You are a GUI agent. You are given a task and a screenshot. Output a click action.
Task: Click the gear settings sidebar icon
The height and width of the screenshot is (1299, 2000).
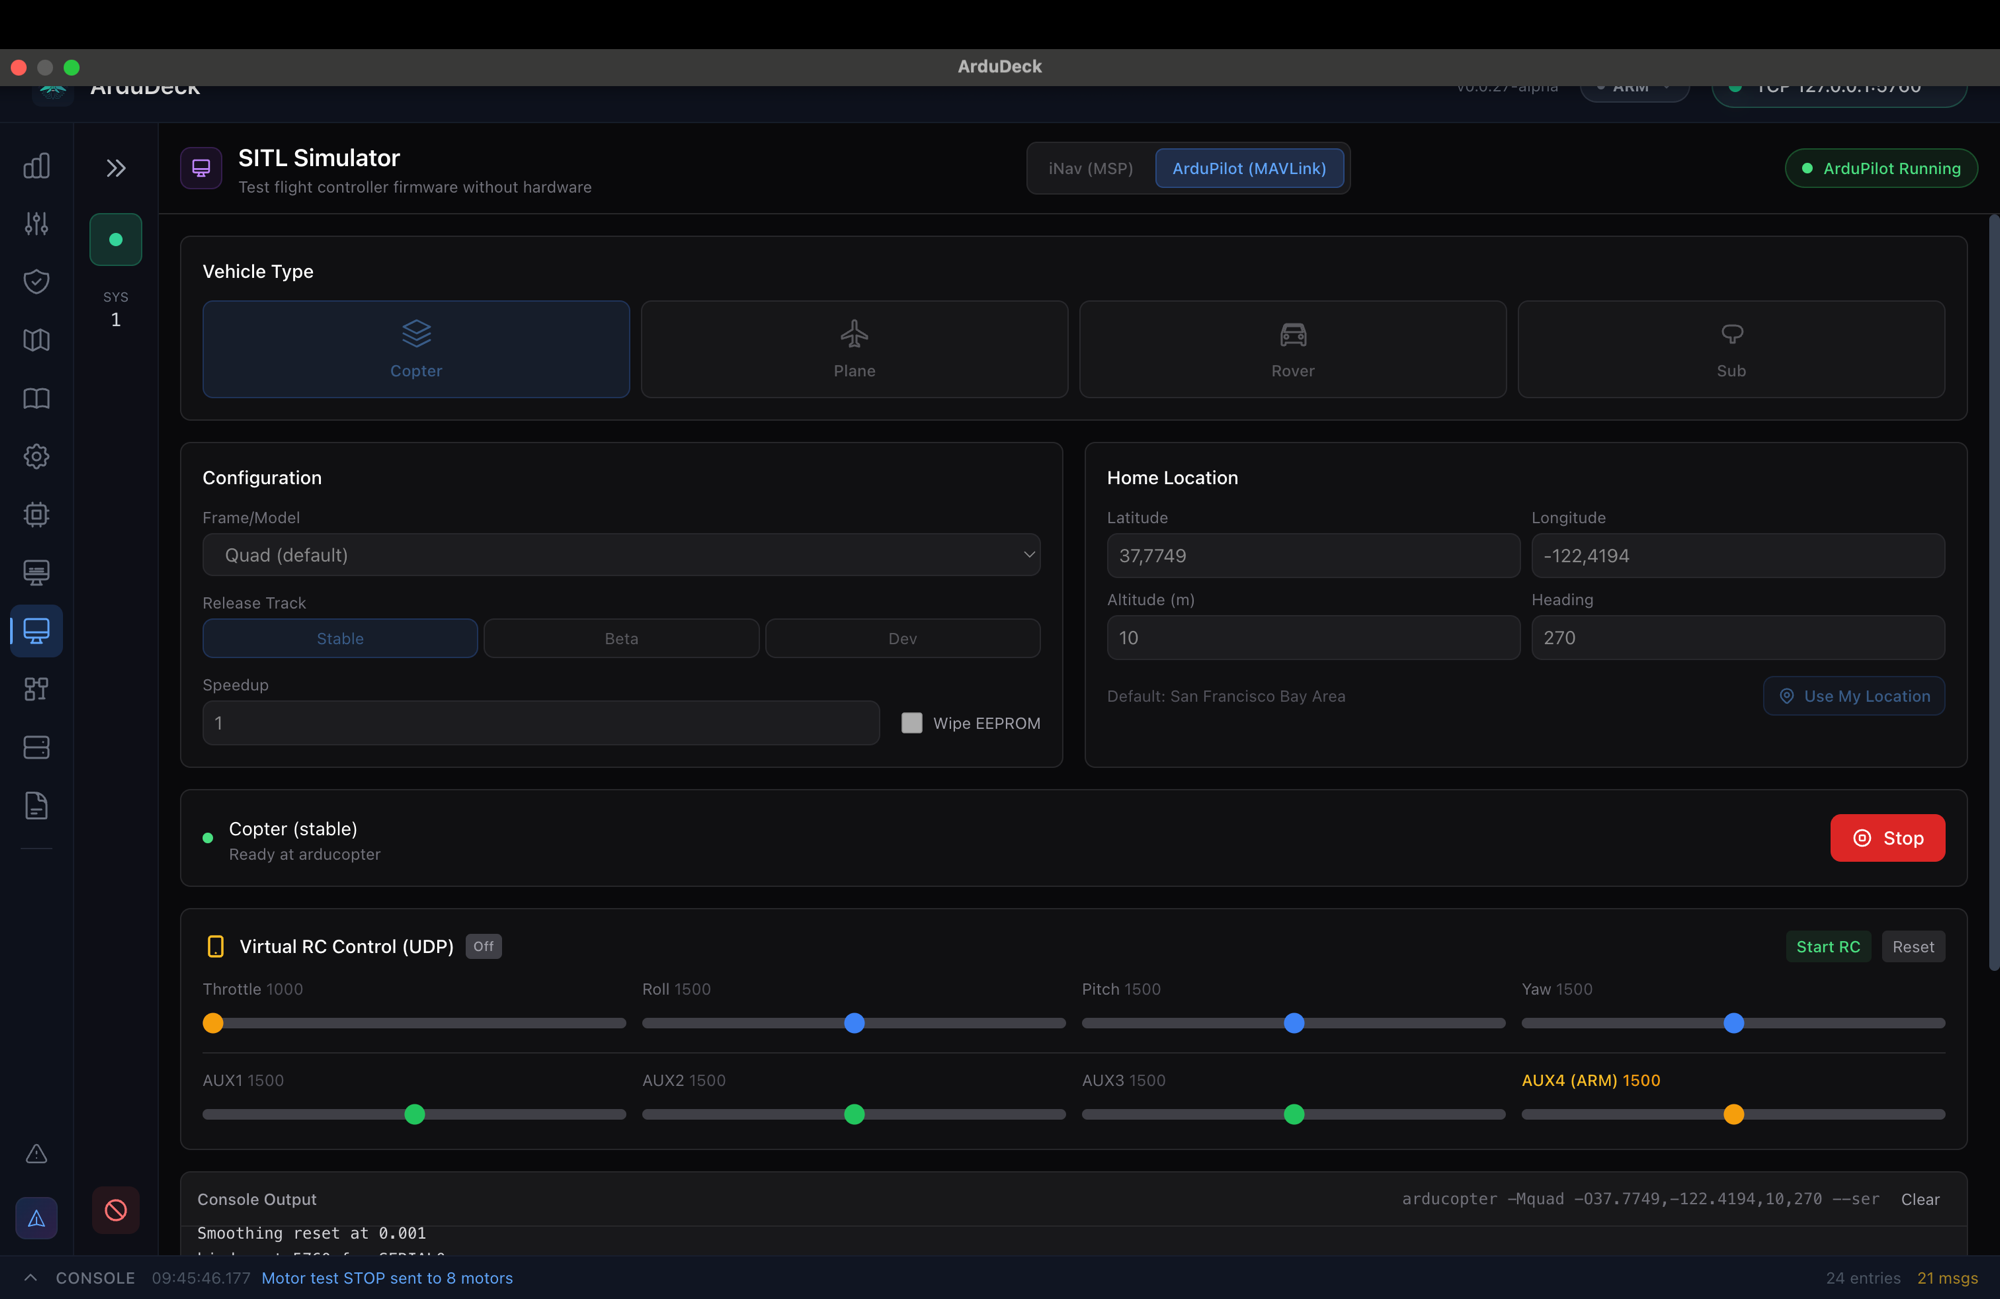pos(36,456)
